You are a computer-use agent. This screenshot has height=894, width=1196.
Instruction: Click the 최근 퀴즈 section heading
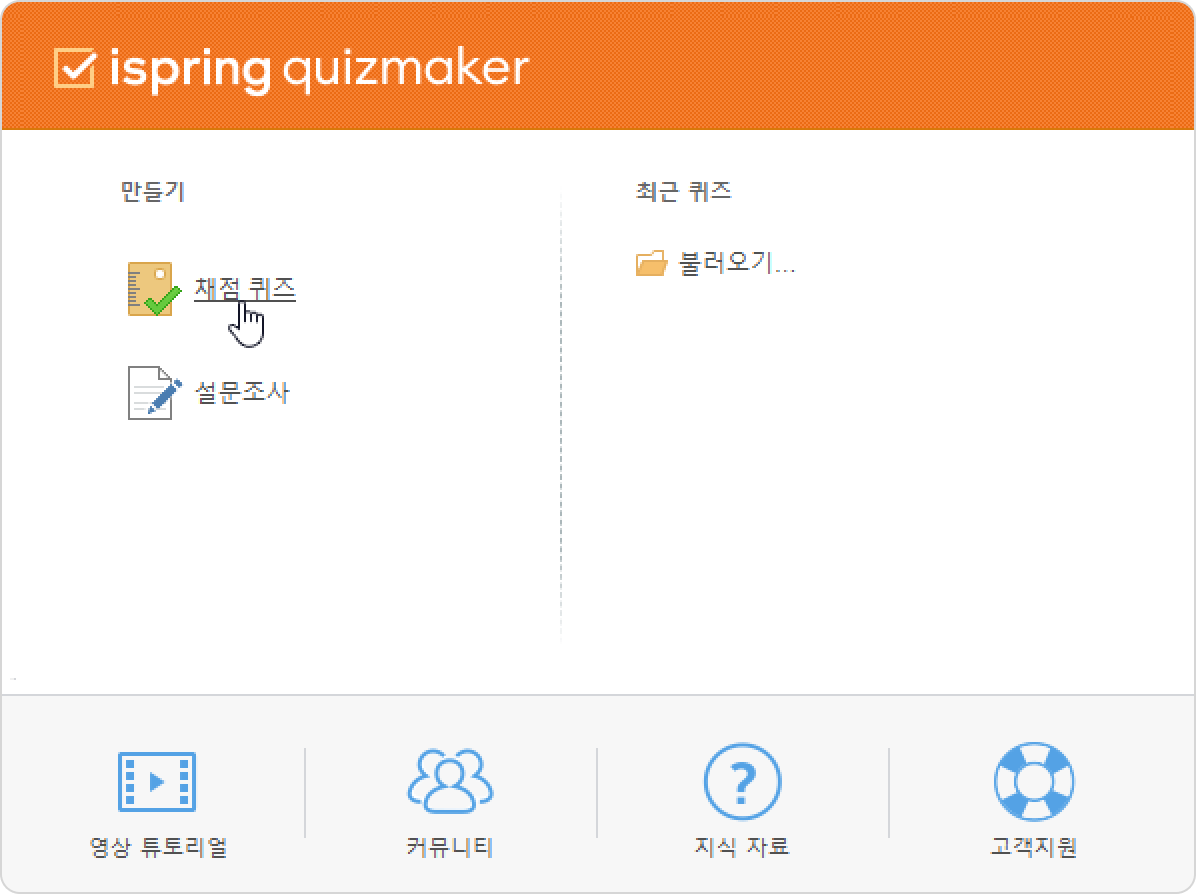coord(684,192)
